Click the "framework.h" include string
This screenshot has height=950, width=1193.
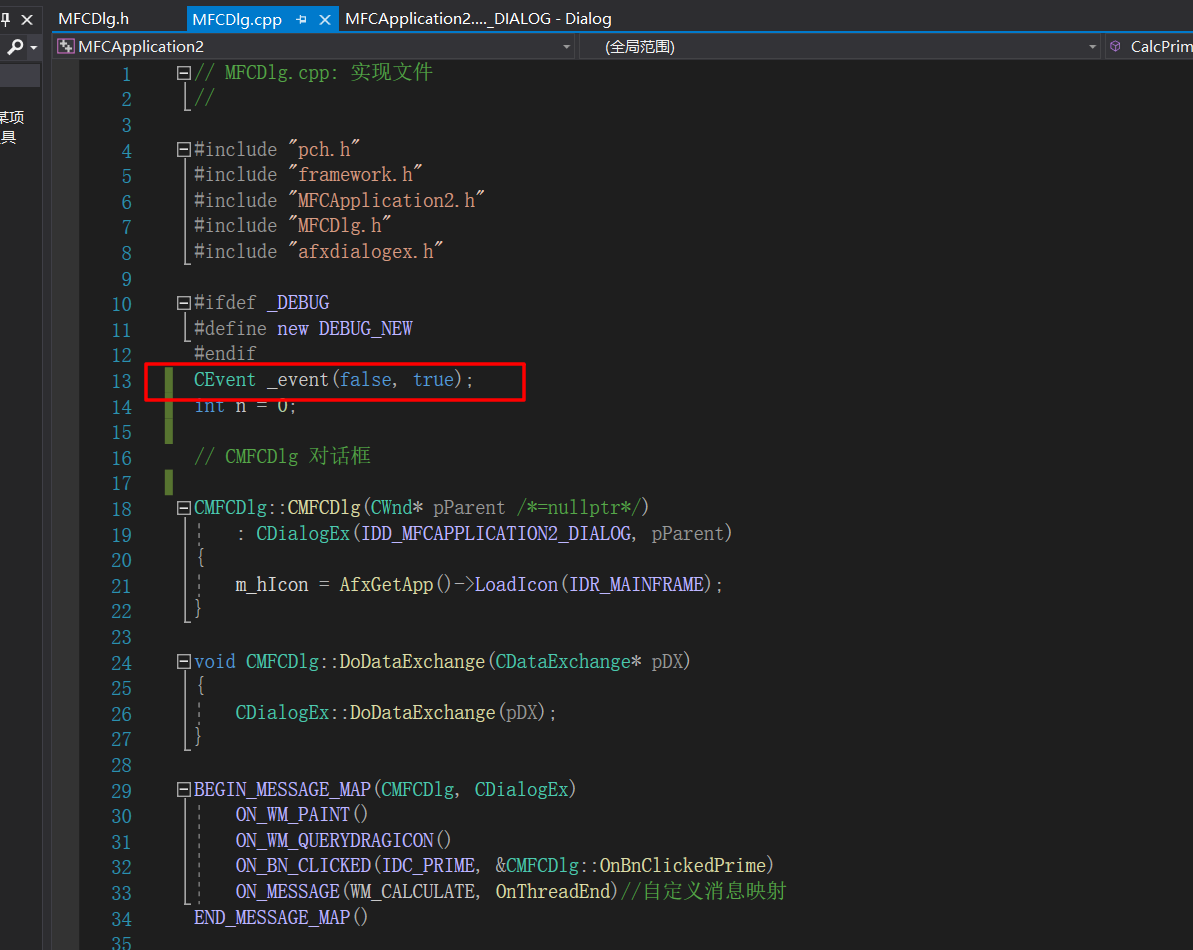click(x=355, y=175)
